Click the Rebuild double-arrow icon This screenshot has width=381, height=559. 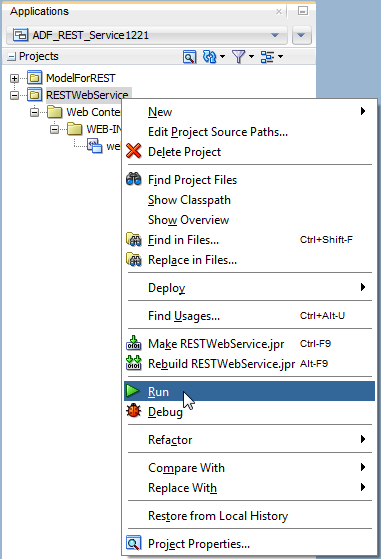(x=134, y=363)
